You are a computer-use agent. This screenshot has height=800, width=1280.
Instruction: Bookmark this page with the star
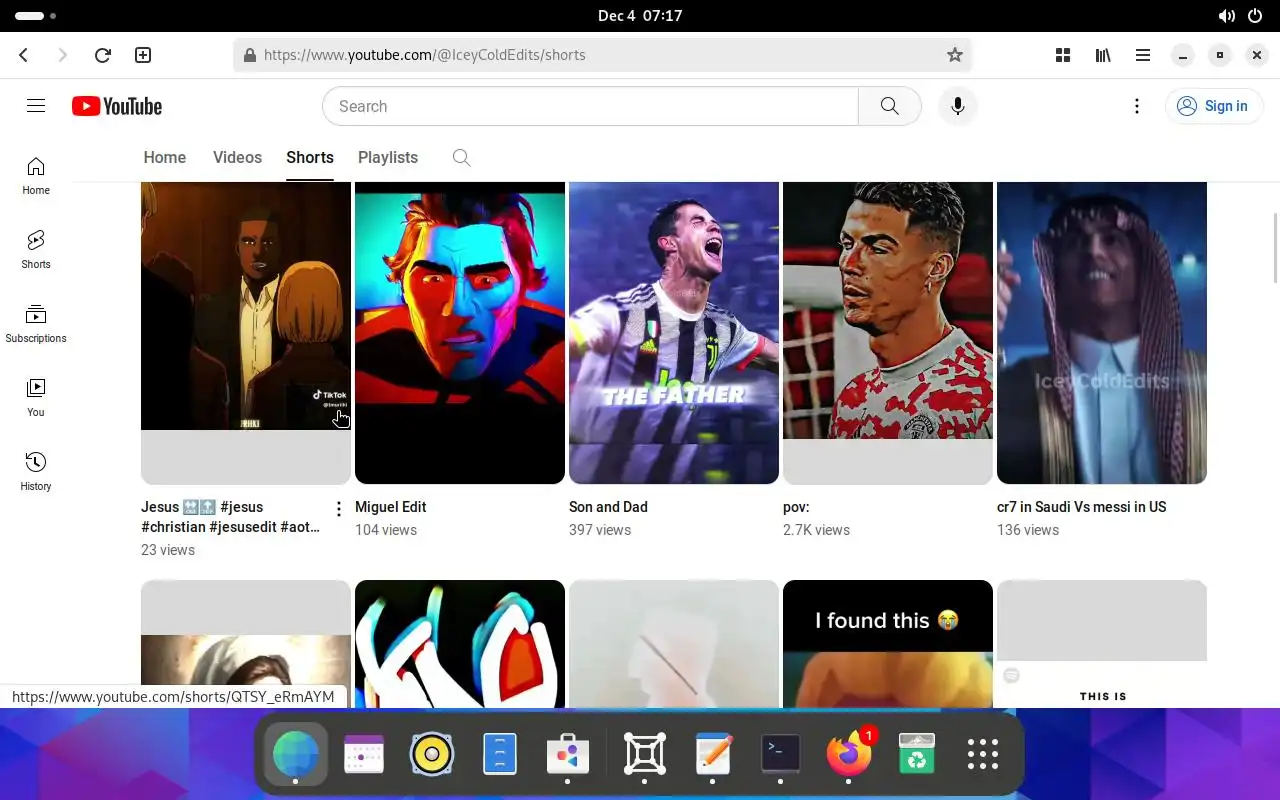[955, 55]
